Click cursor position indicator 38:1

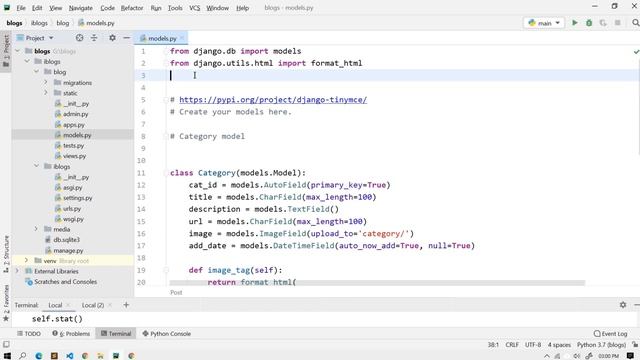point(493,345)
